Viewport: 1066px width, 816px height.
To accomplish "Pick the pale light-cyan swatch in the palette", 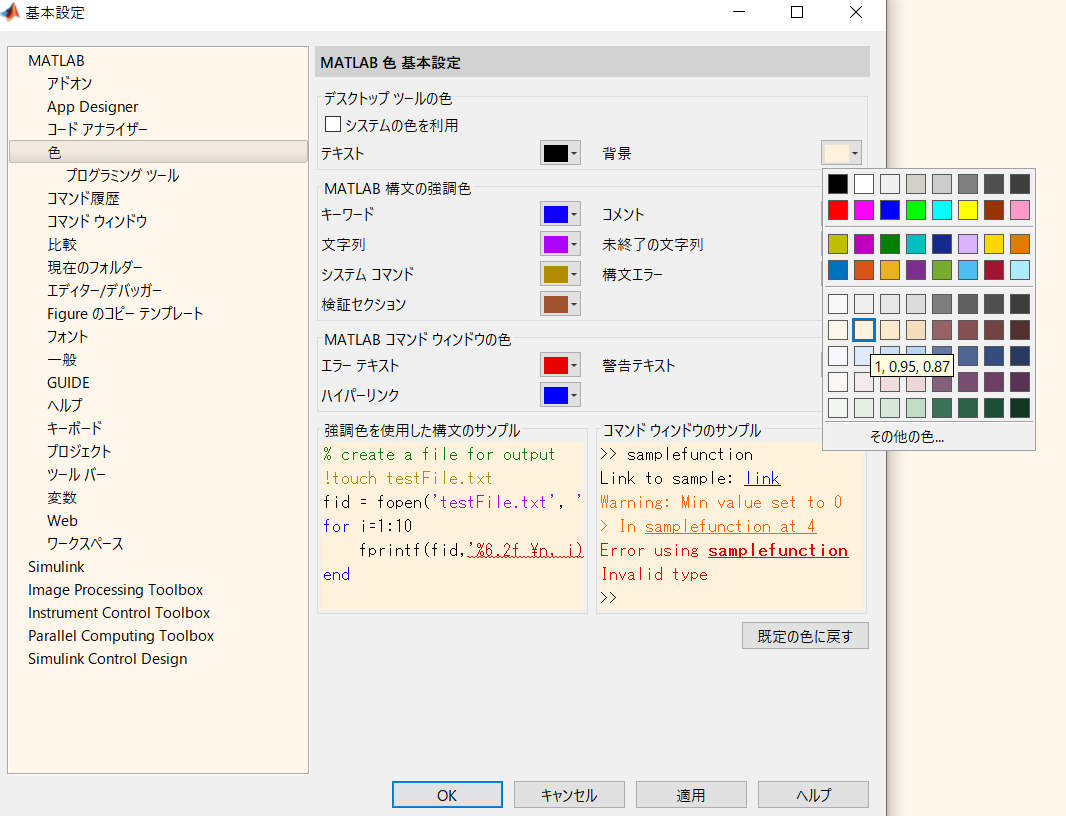I will [x=1020, y=270].
